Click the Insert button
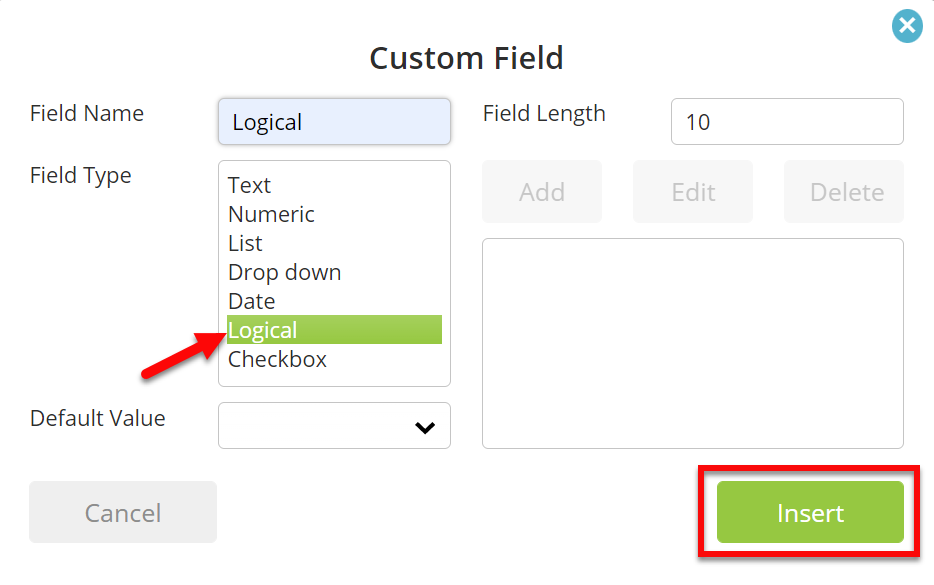 [x=810, y=512]
